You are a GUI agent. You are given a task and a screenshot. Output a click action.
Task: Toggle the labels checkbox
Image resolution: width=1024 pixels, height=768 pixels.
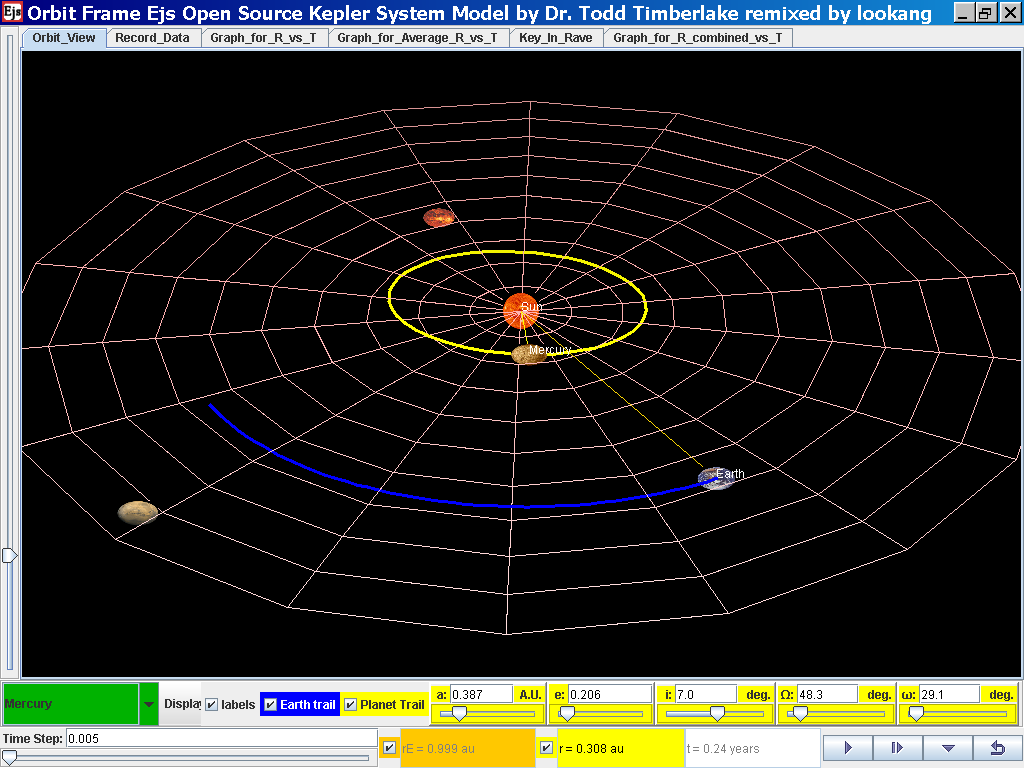click(212, 705)
